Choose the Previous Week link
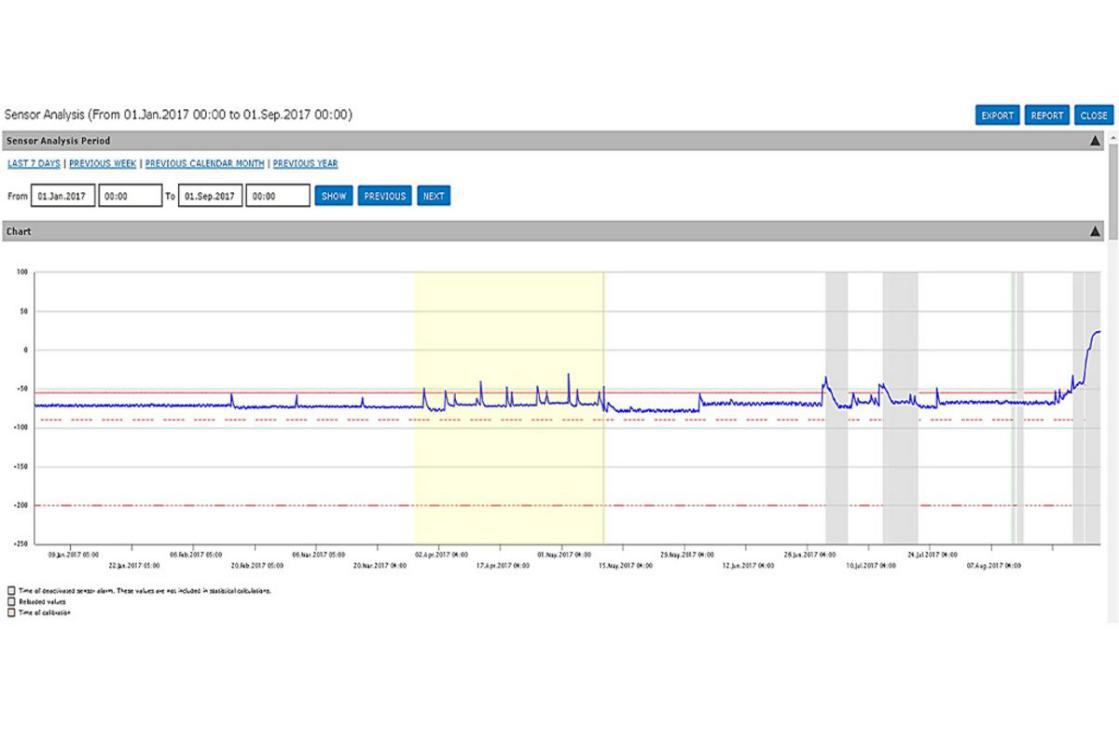Image resolution: width=1119 pixels, height=743 pixels. (x=102, y=163)
